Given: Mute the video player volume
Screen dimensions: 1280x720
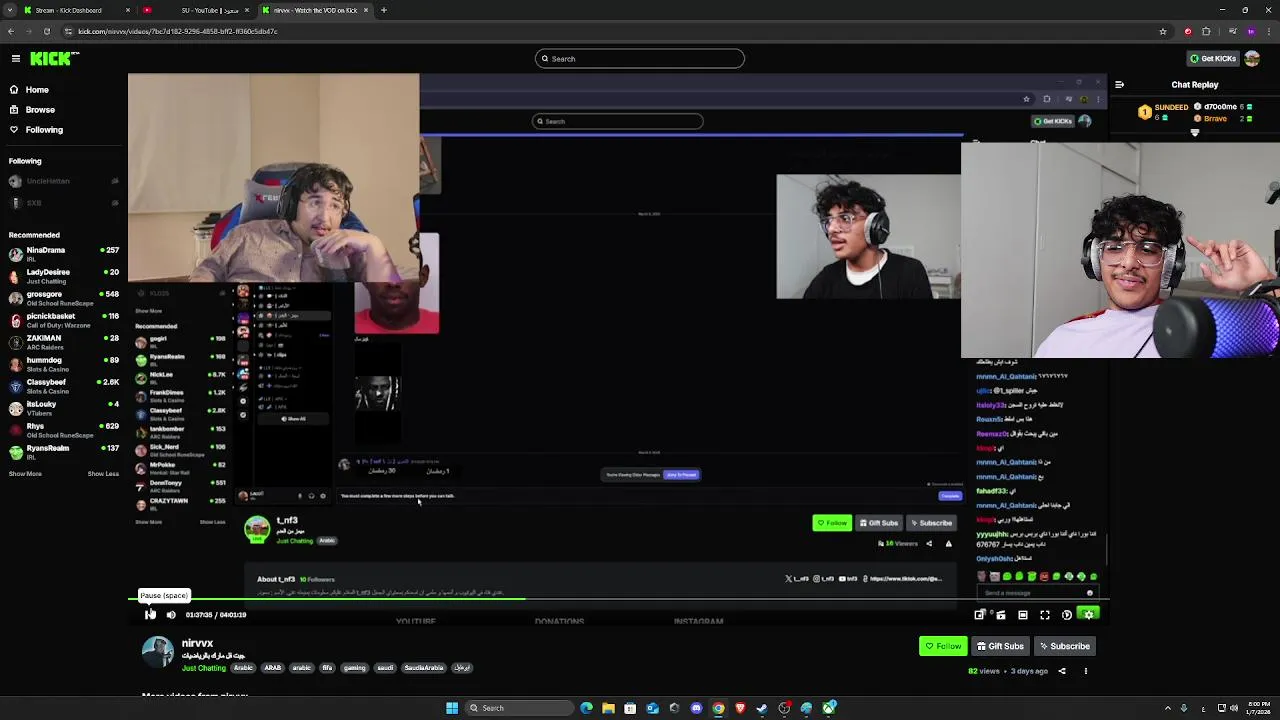Looking at the screenshot, I should pos(171,615).
